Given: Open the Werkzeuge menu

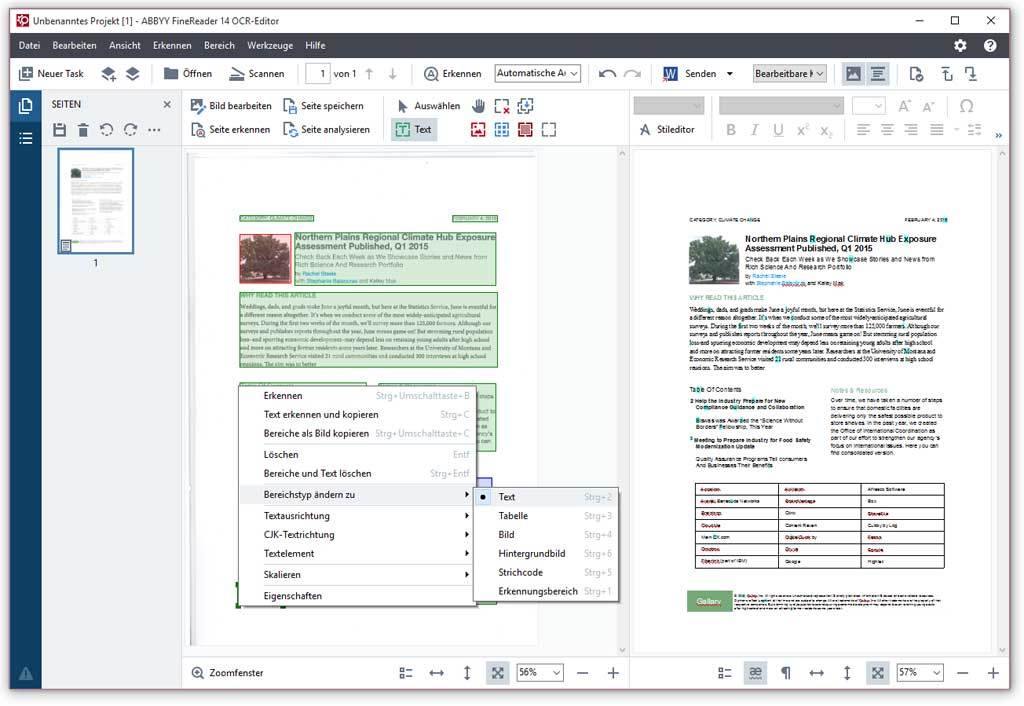Looking at the screenshot, I should coord(270,45).
